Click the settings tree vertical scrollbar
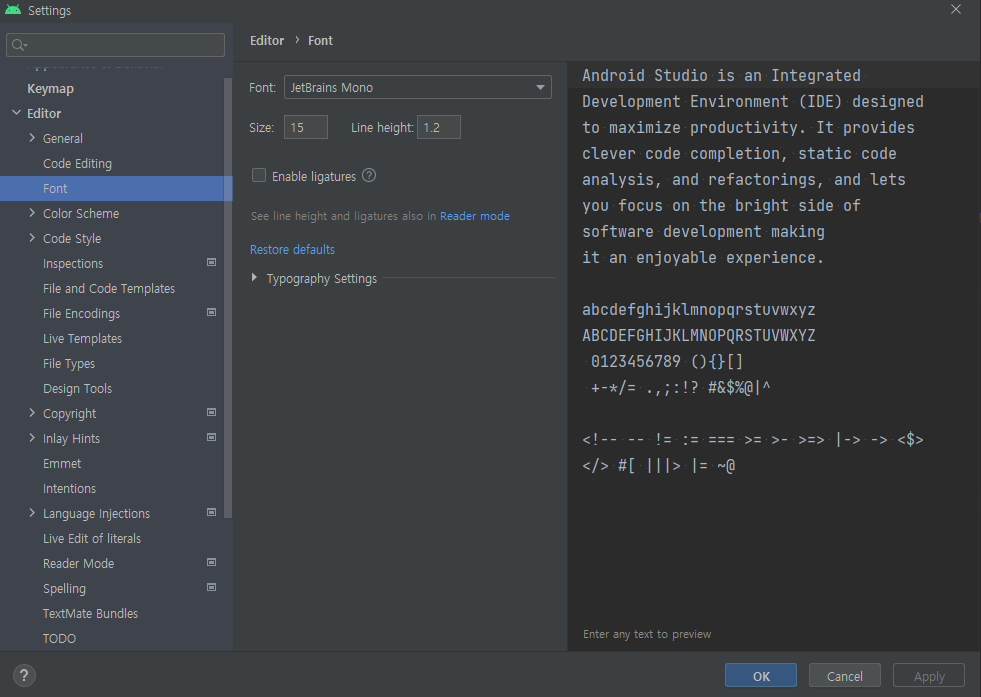 click(x=228, y=298)
